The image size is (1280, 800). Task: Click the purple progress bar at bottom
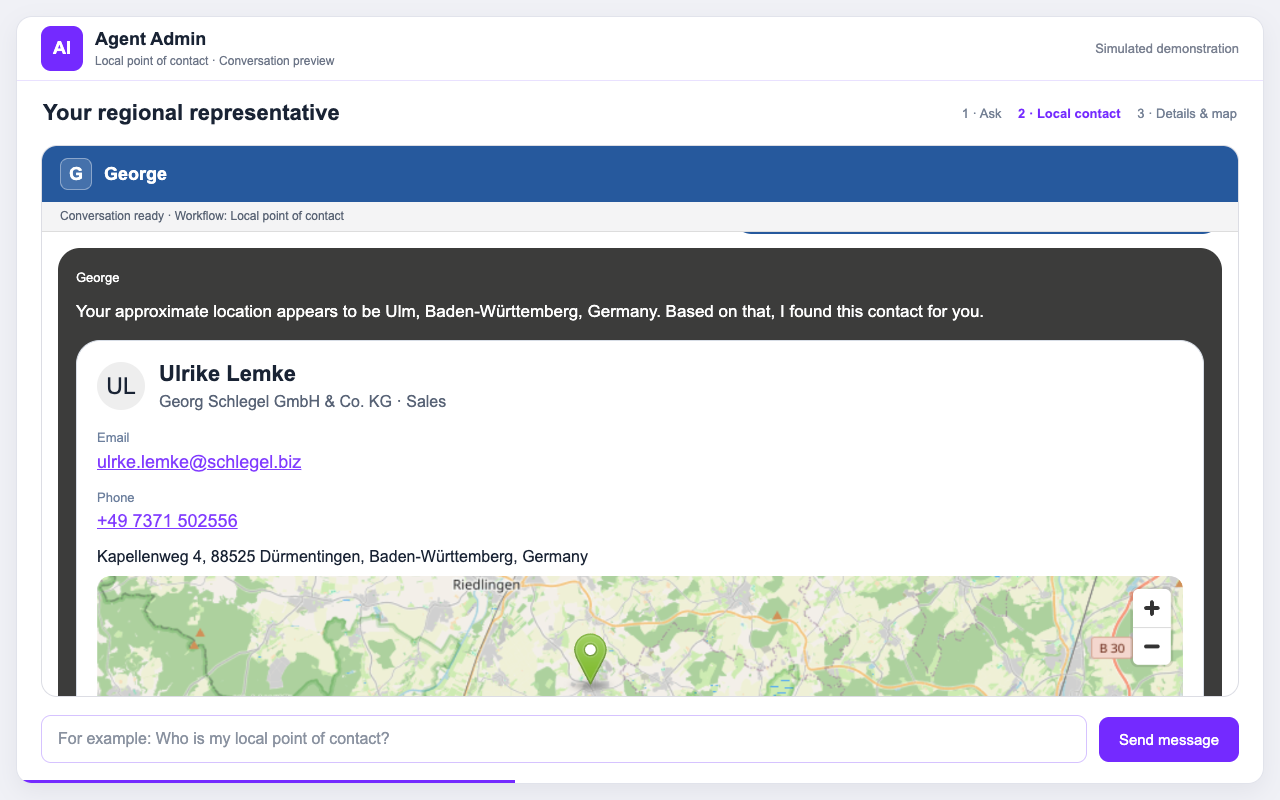[x=270, y=781]
